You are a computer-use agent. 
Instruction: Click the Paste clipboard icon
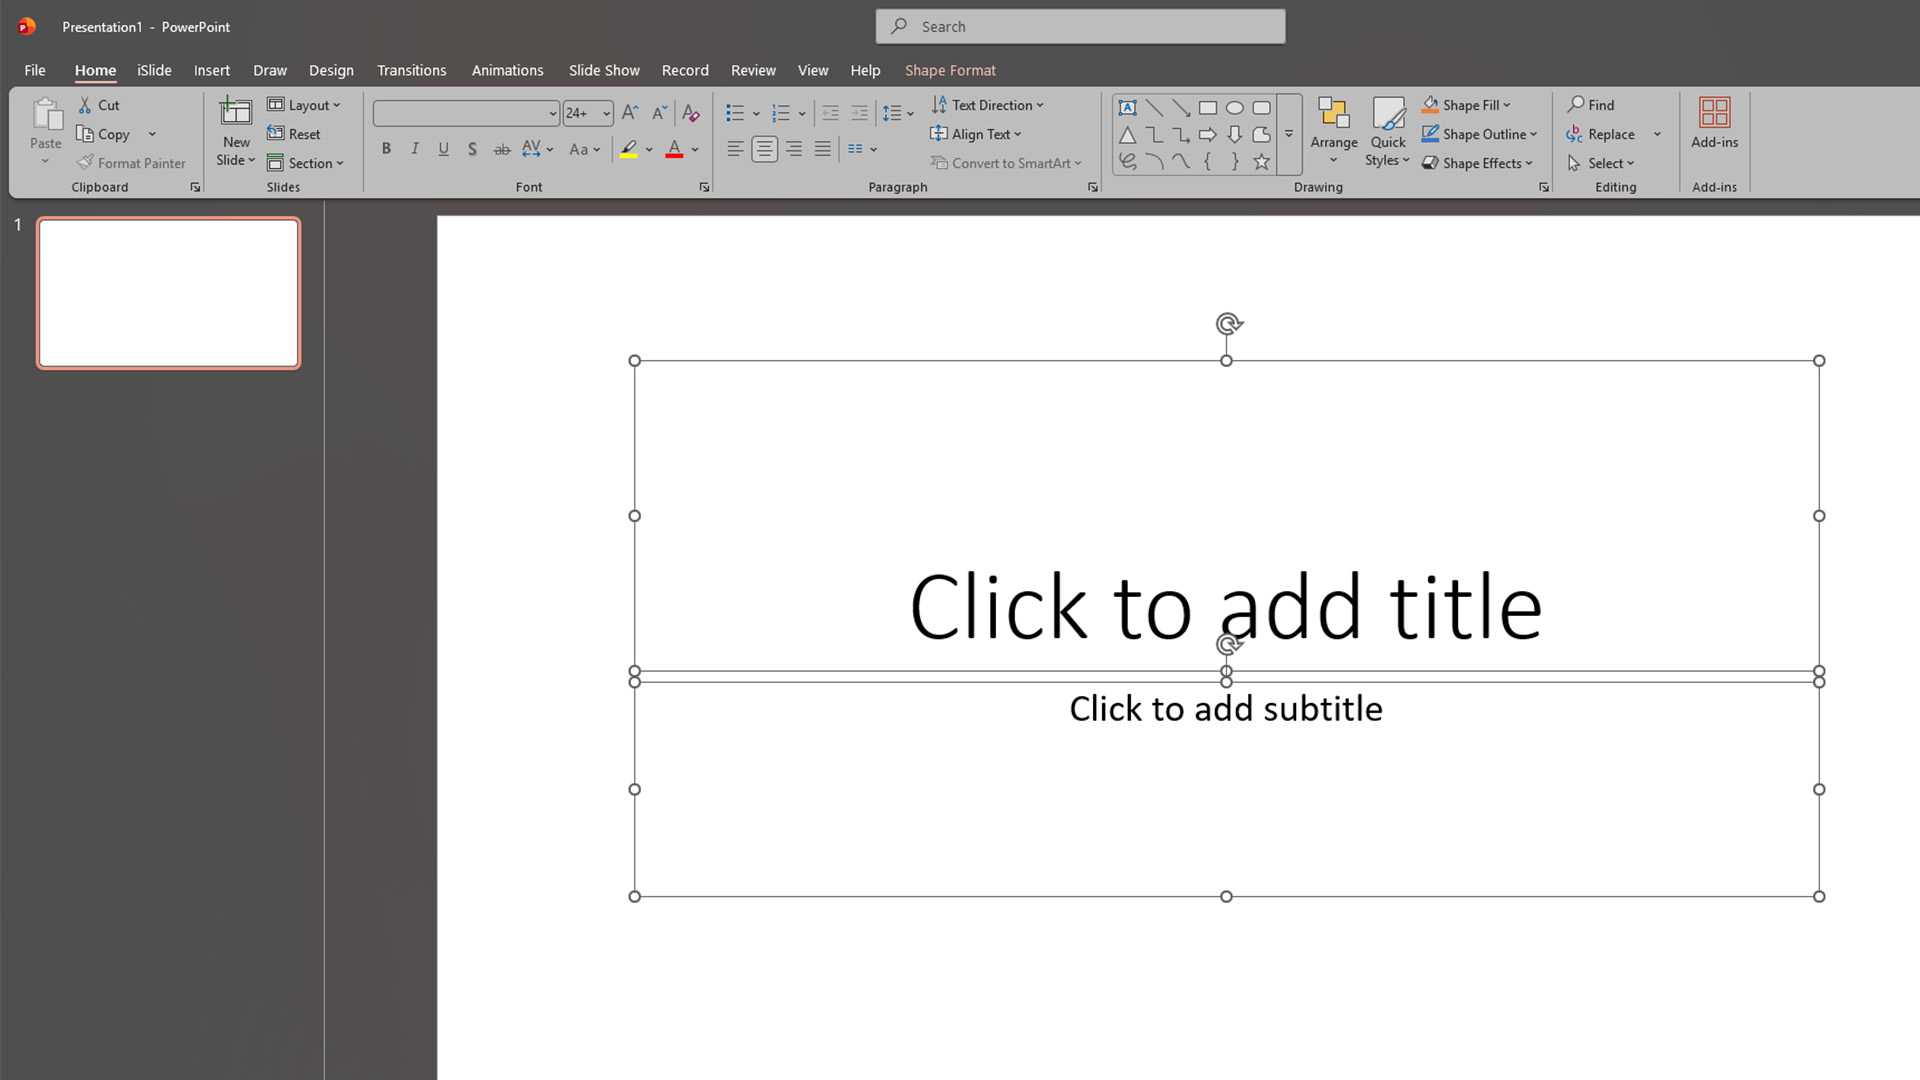click(x=46, y=115)
